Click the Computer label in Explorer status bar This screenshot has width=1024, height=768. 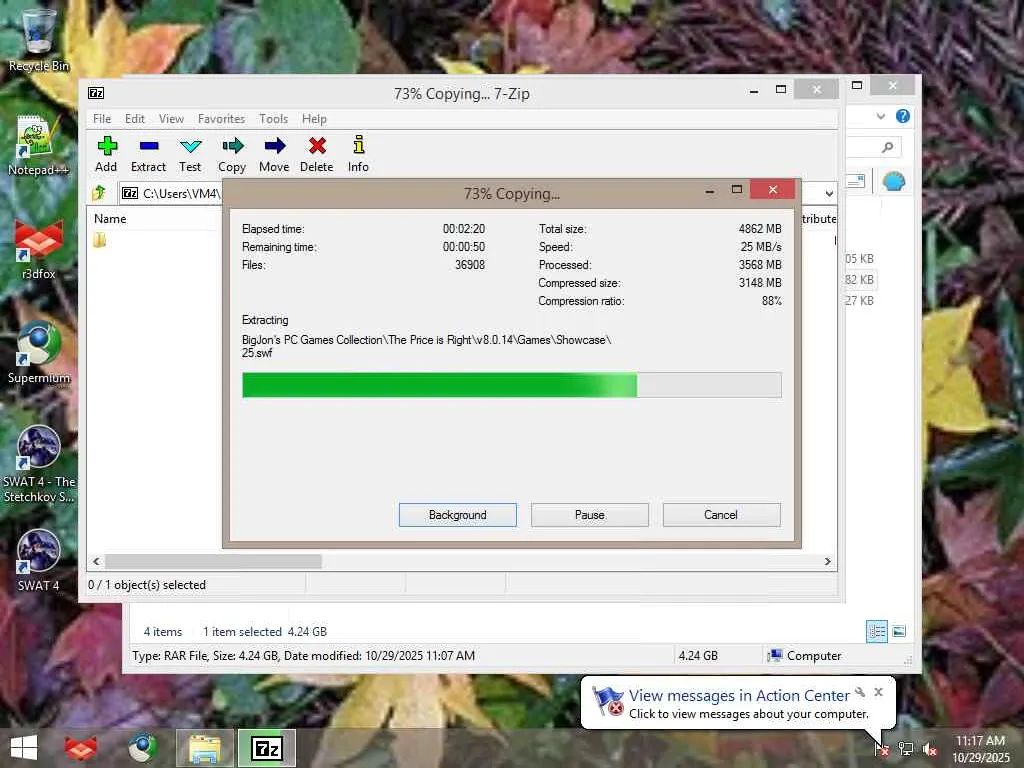(814, 656)
